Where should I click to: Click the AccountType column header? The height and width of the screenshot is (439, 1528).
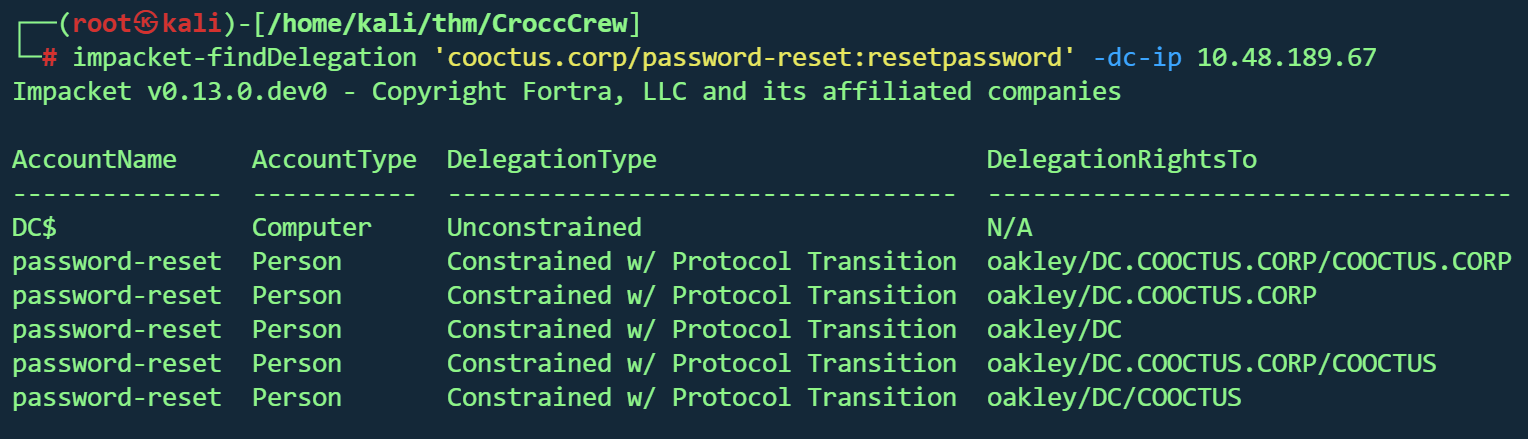click(x=334, y=160)
